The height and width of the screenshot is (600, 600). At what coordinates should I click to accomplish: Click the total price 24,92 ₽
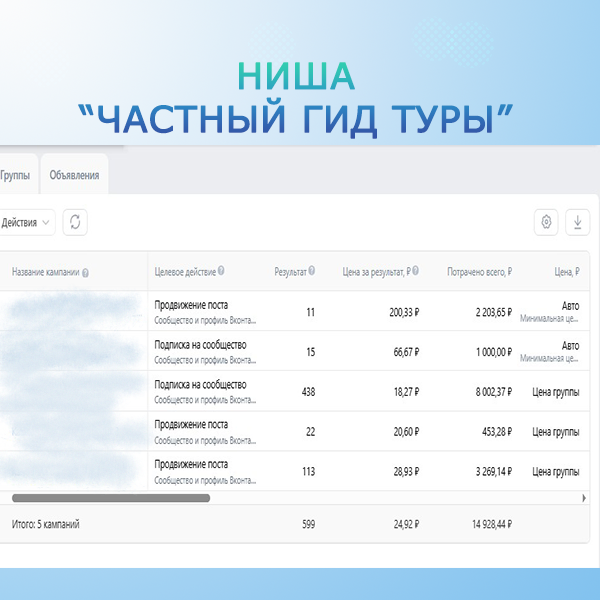point(406,524)
